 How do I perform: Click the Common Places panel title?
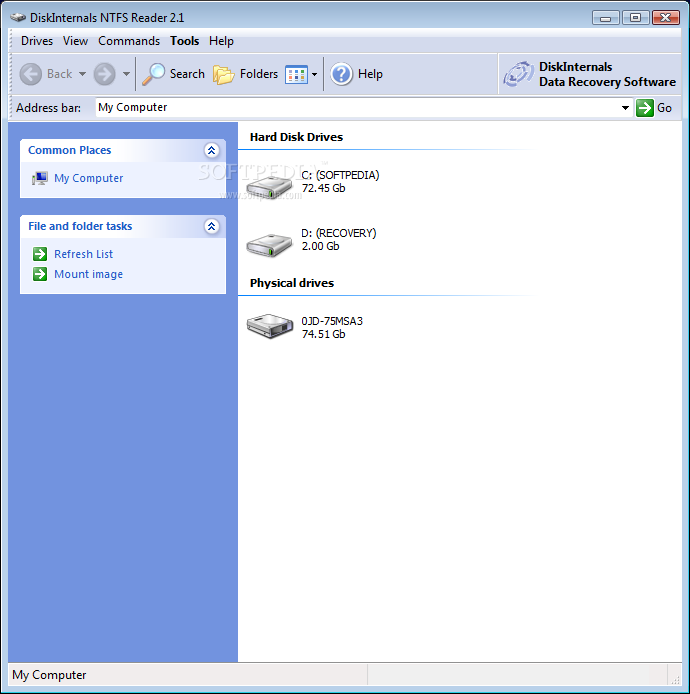point(69,150)
